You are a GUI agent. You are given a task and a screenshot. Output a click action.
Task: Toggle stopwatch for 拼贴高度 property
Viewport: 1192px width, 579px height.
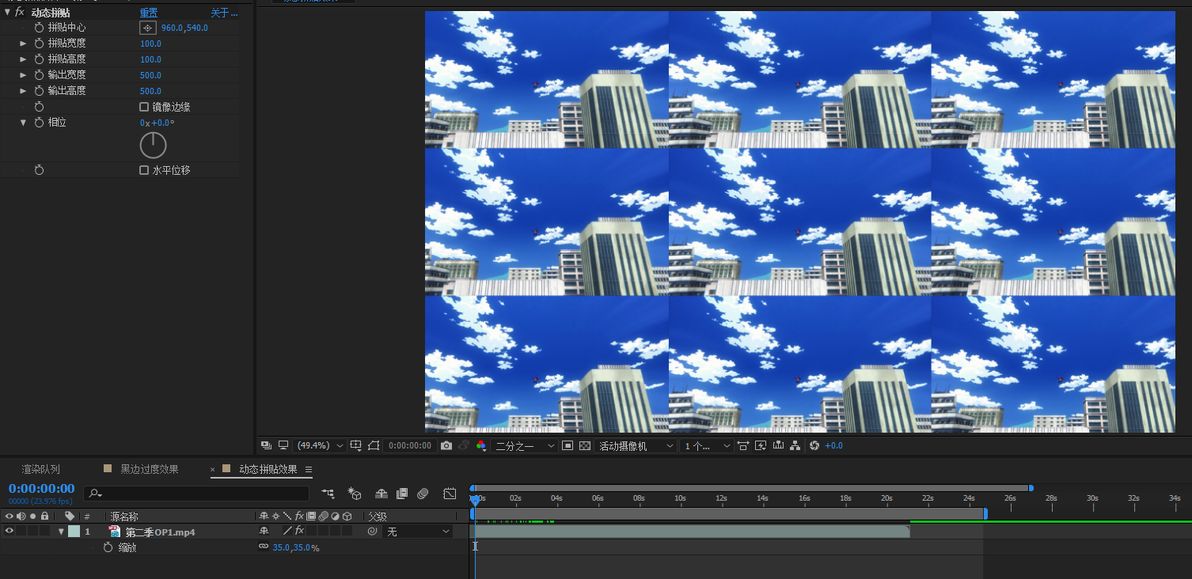click(39, 59)
